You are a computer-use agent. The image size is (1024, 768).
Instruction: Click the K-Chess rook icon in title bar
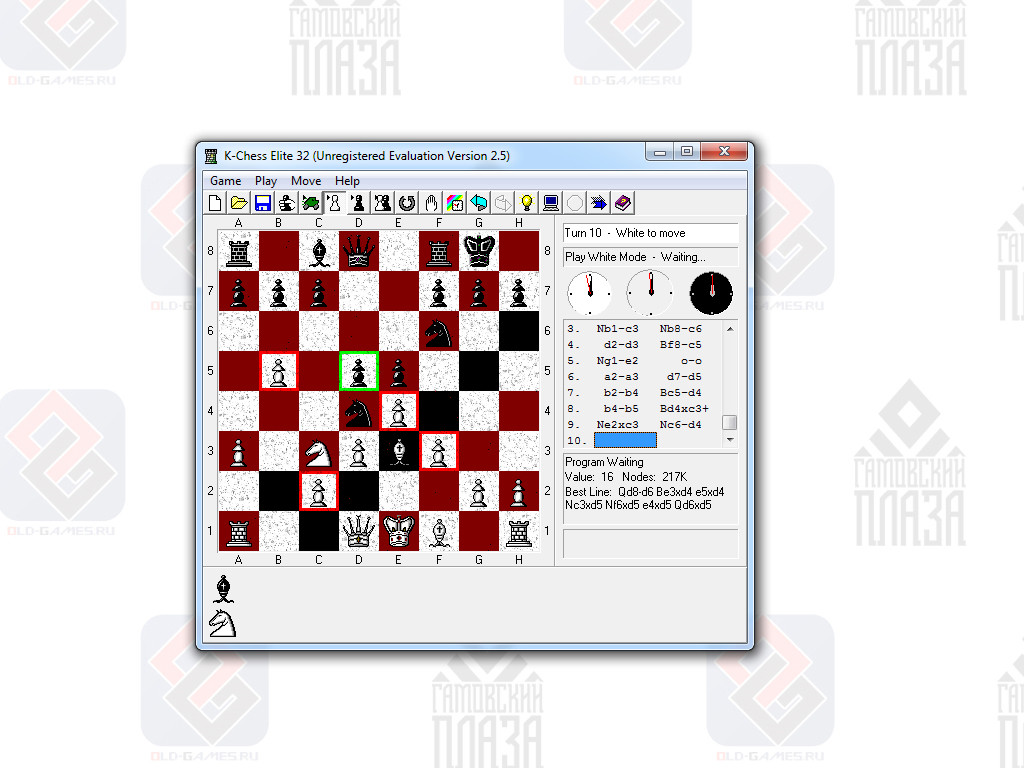211,156
